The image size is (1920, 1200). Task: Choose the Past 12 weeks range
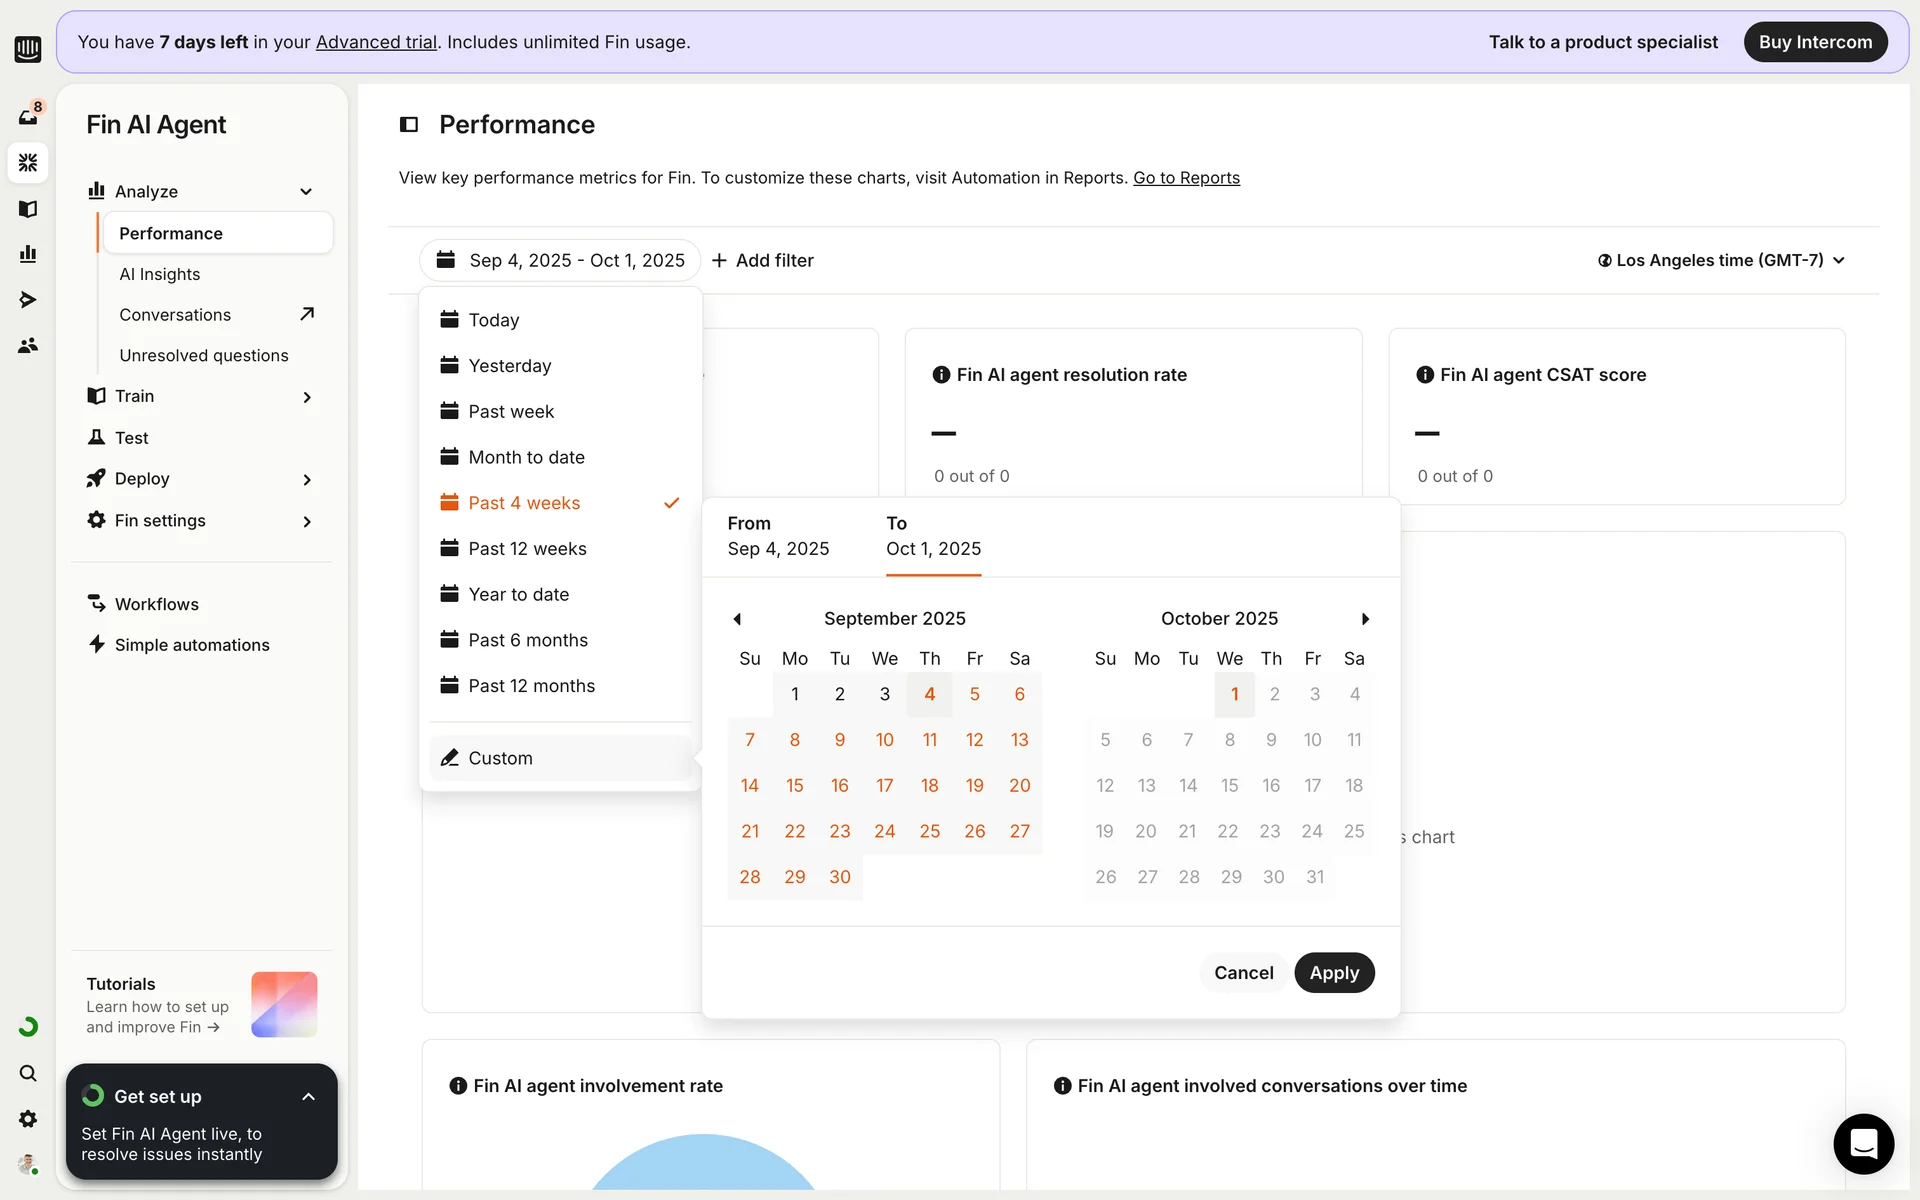(x=527, y=549)
